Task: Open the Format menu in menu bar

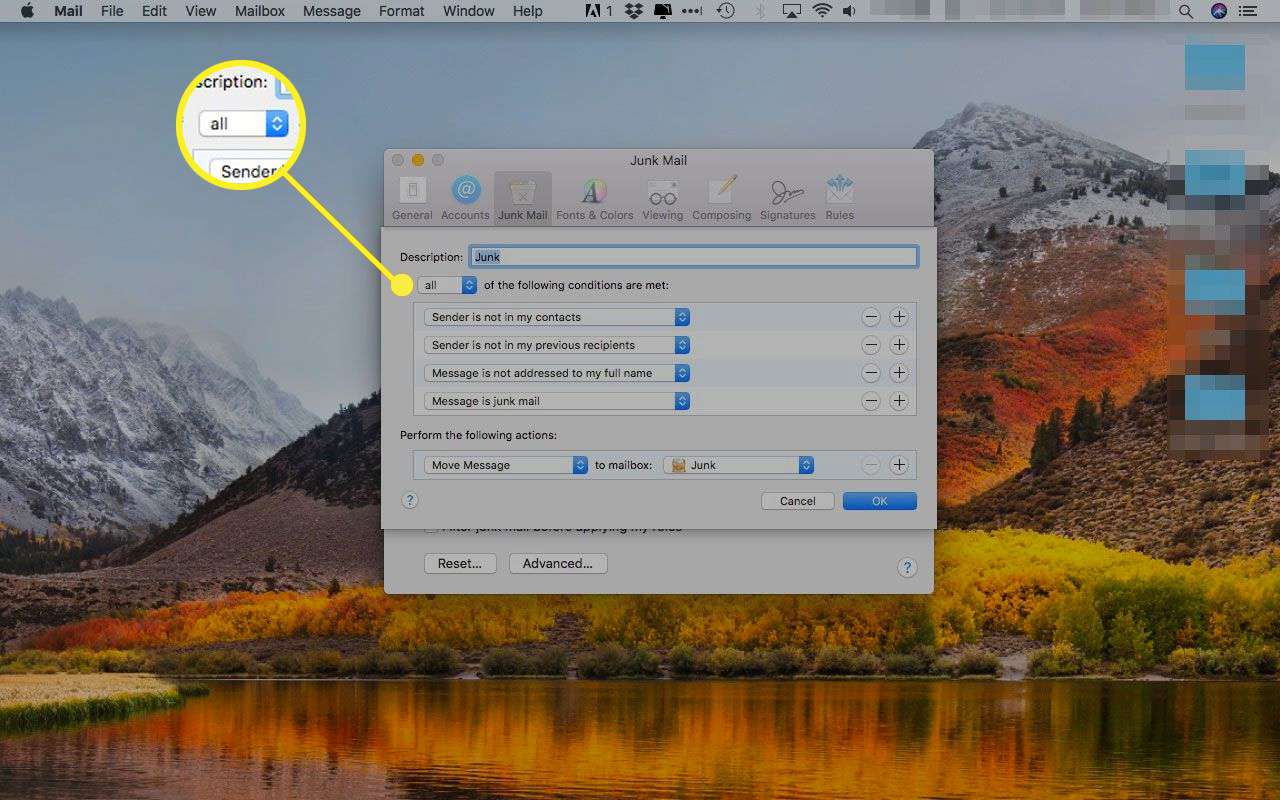Action: click(x=401, y=11)
